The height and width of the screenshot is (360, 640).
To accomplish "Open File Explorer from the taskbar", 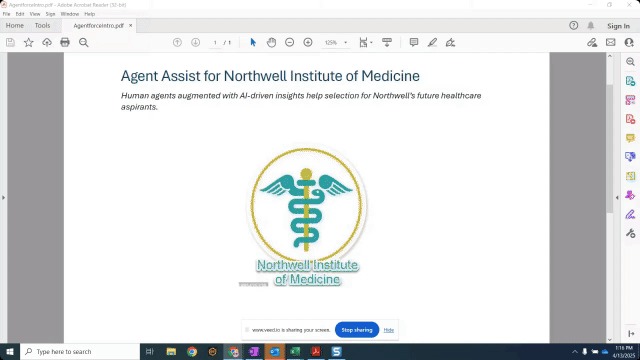I will pyautogui.click(x=171, y=351).
